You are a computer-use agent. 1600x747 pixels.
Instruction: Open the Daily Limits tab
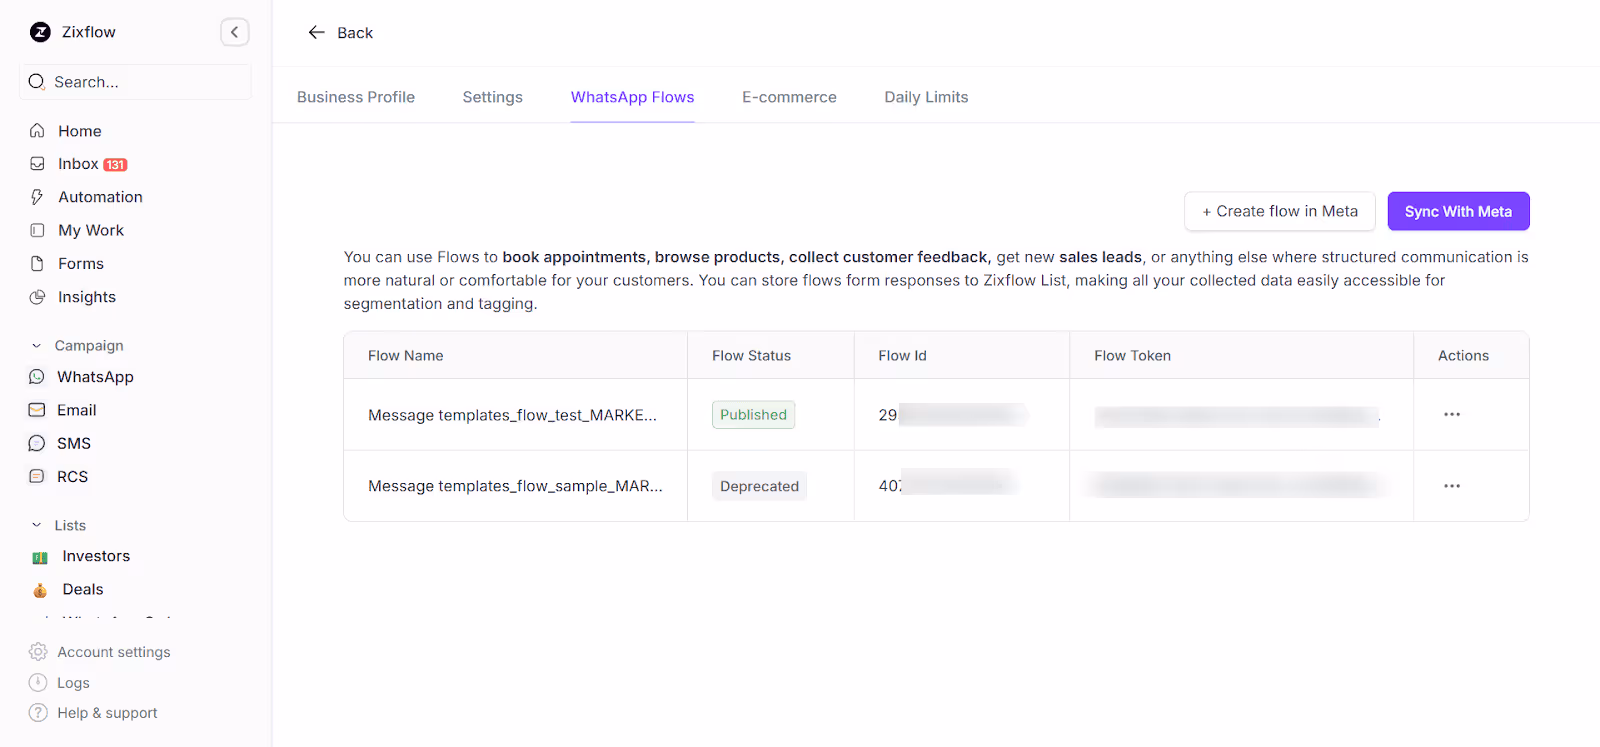click(926, 97)
